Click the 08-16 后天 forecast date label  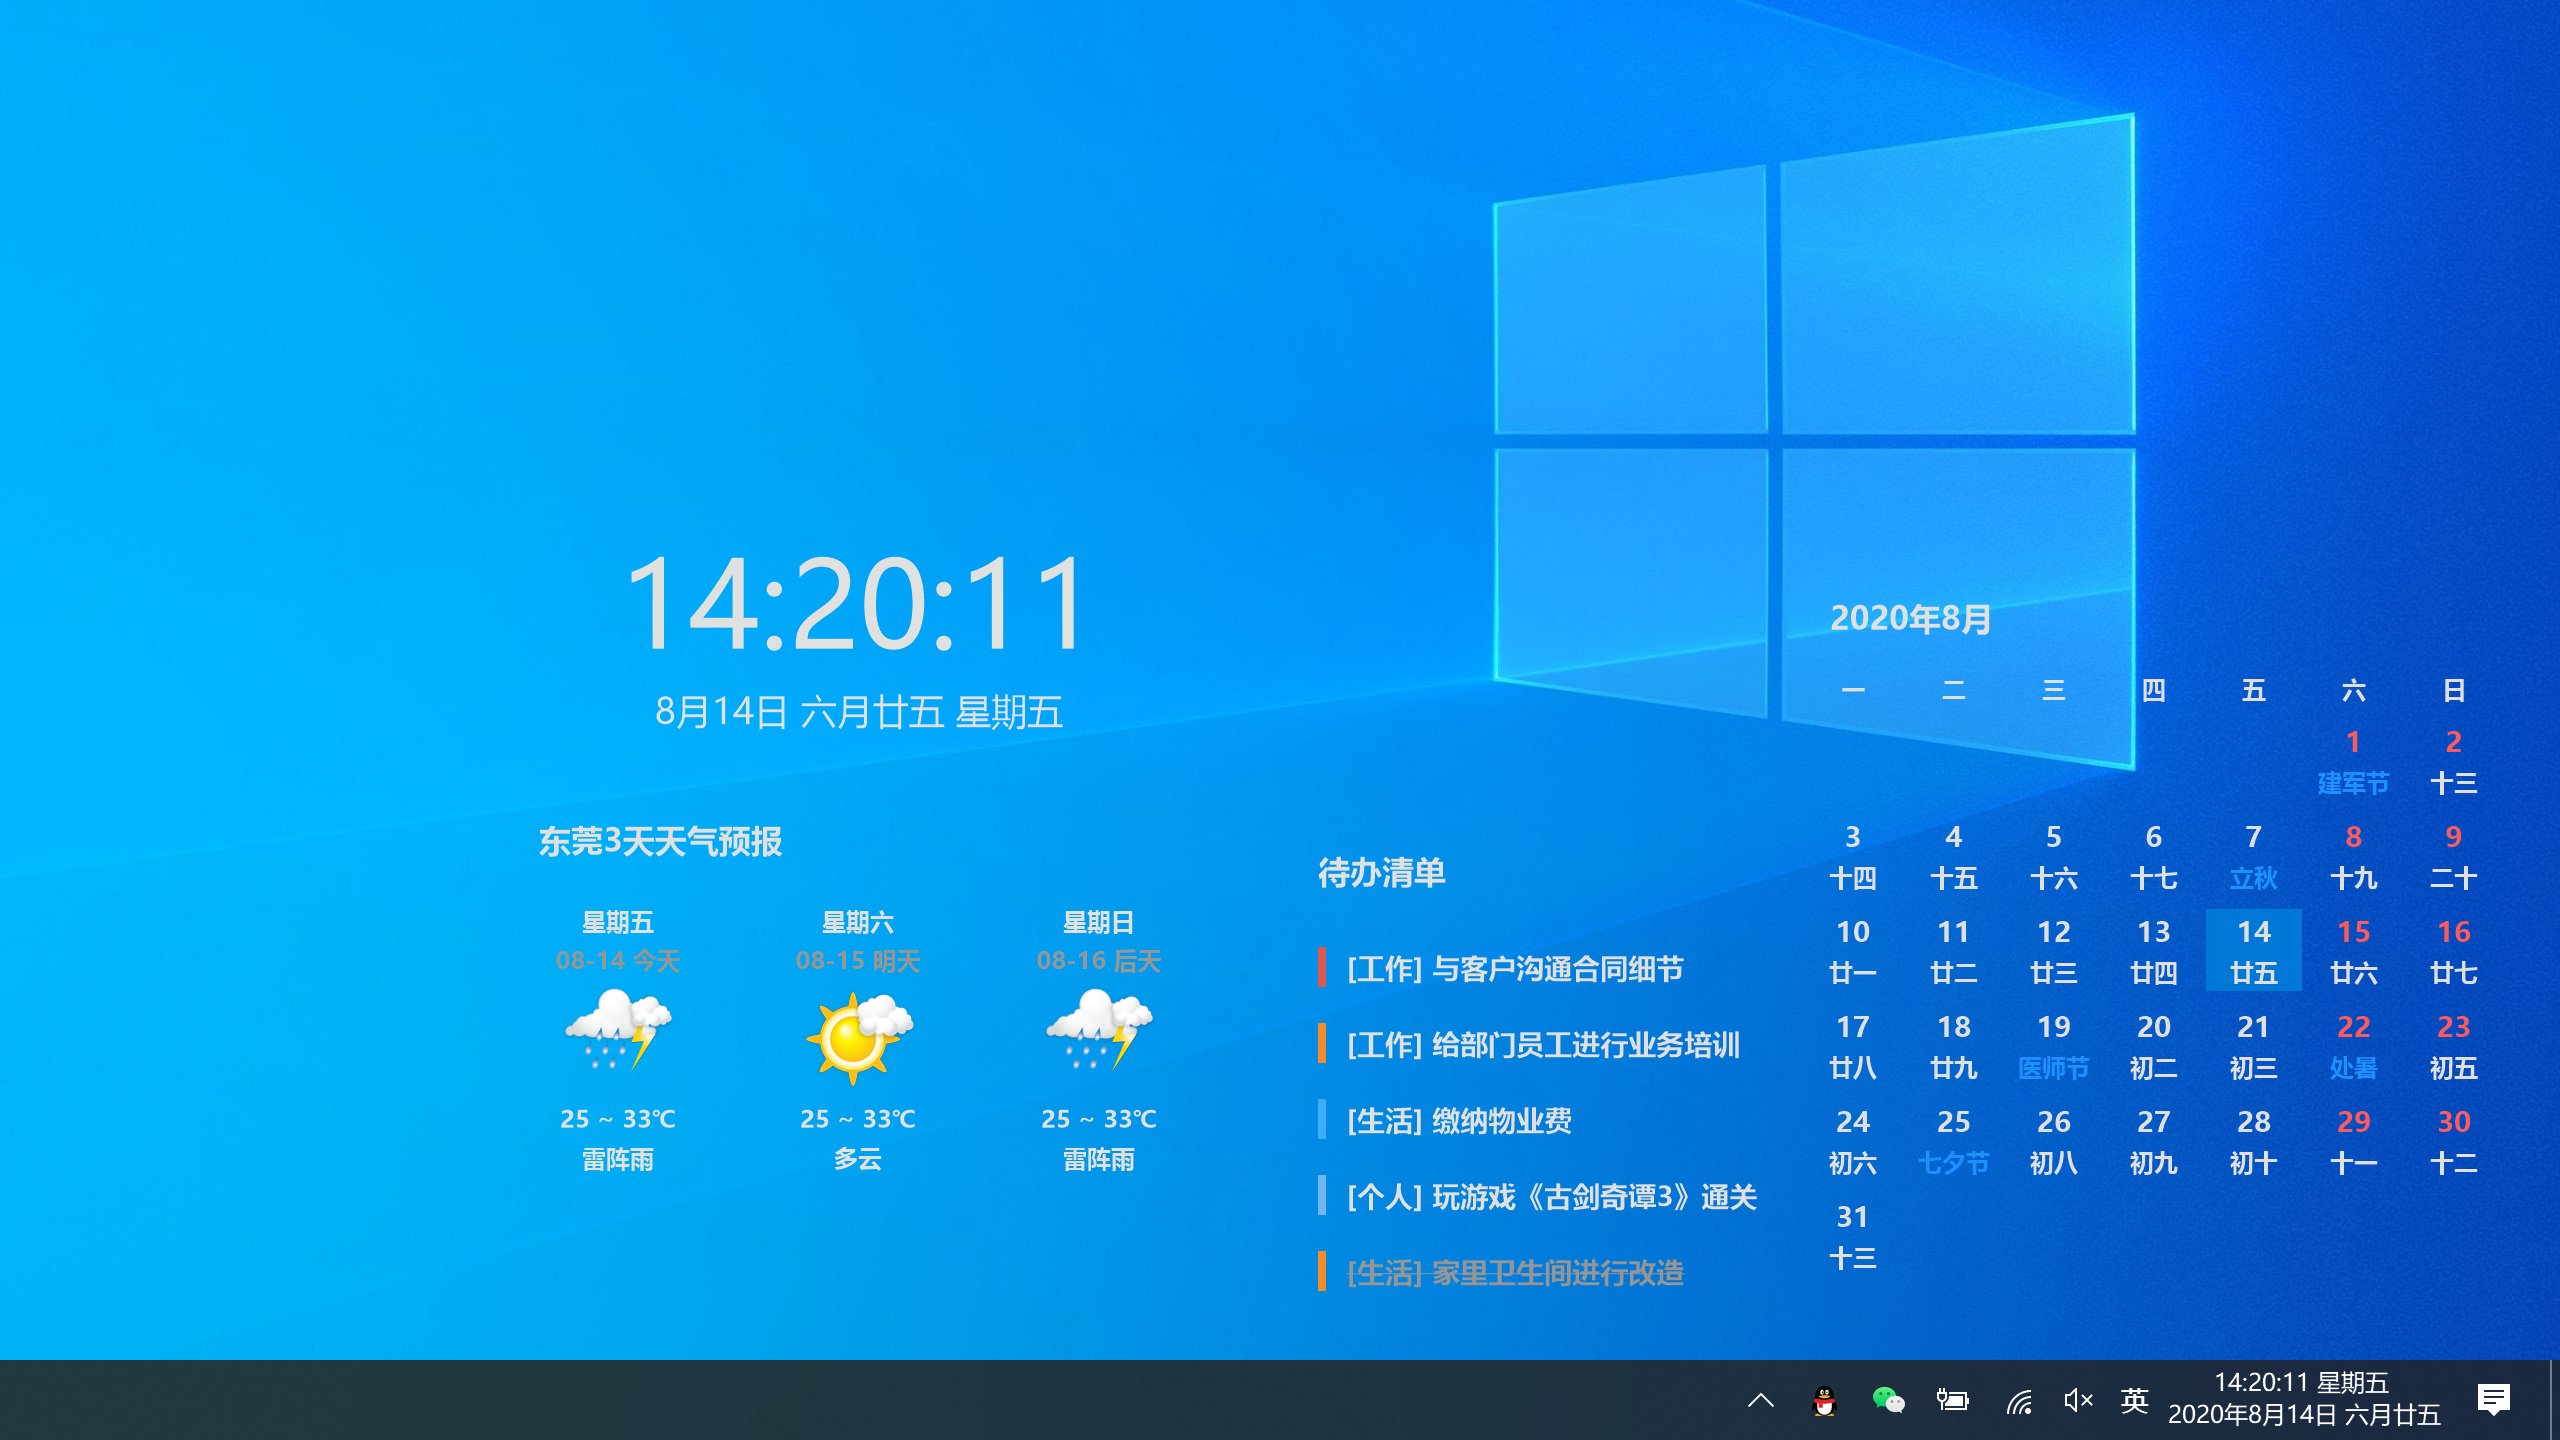pyautogui.click(x=1098, y=961)
